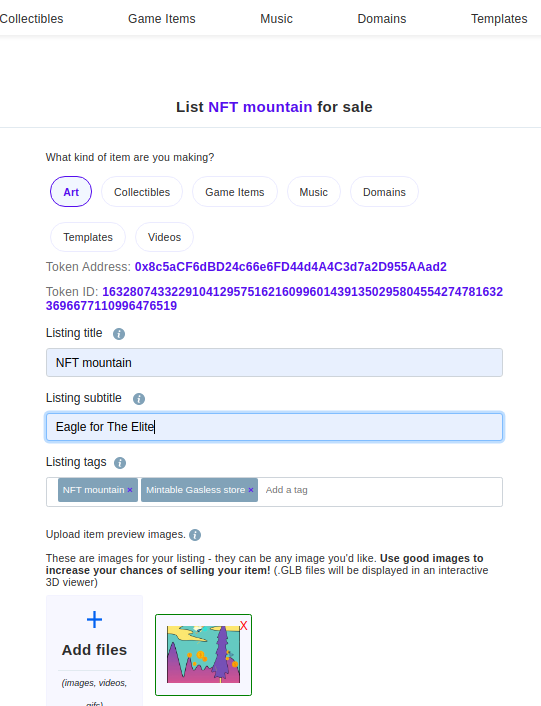Focus the Listing title input field

coord(274,362)
